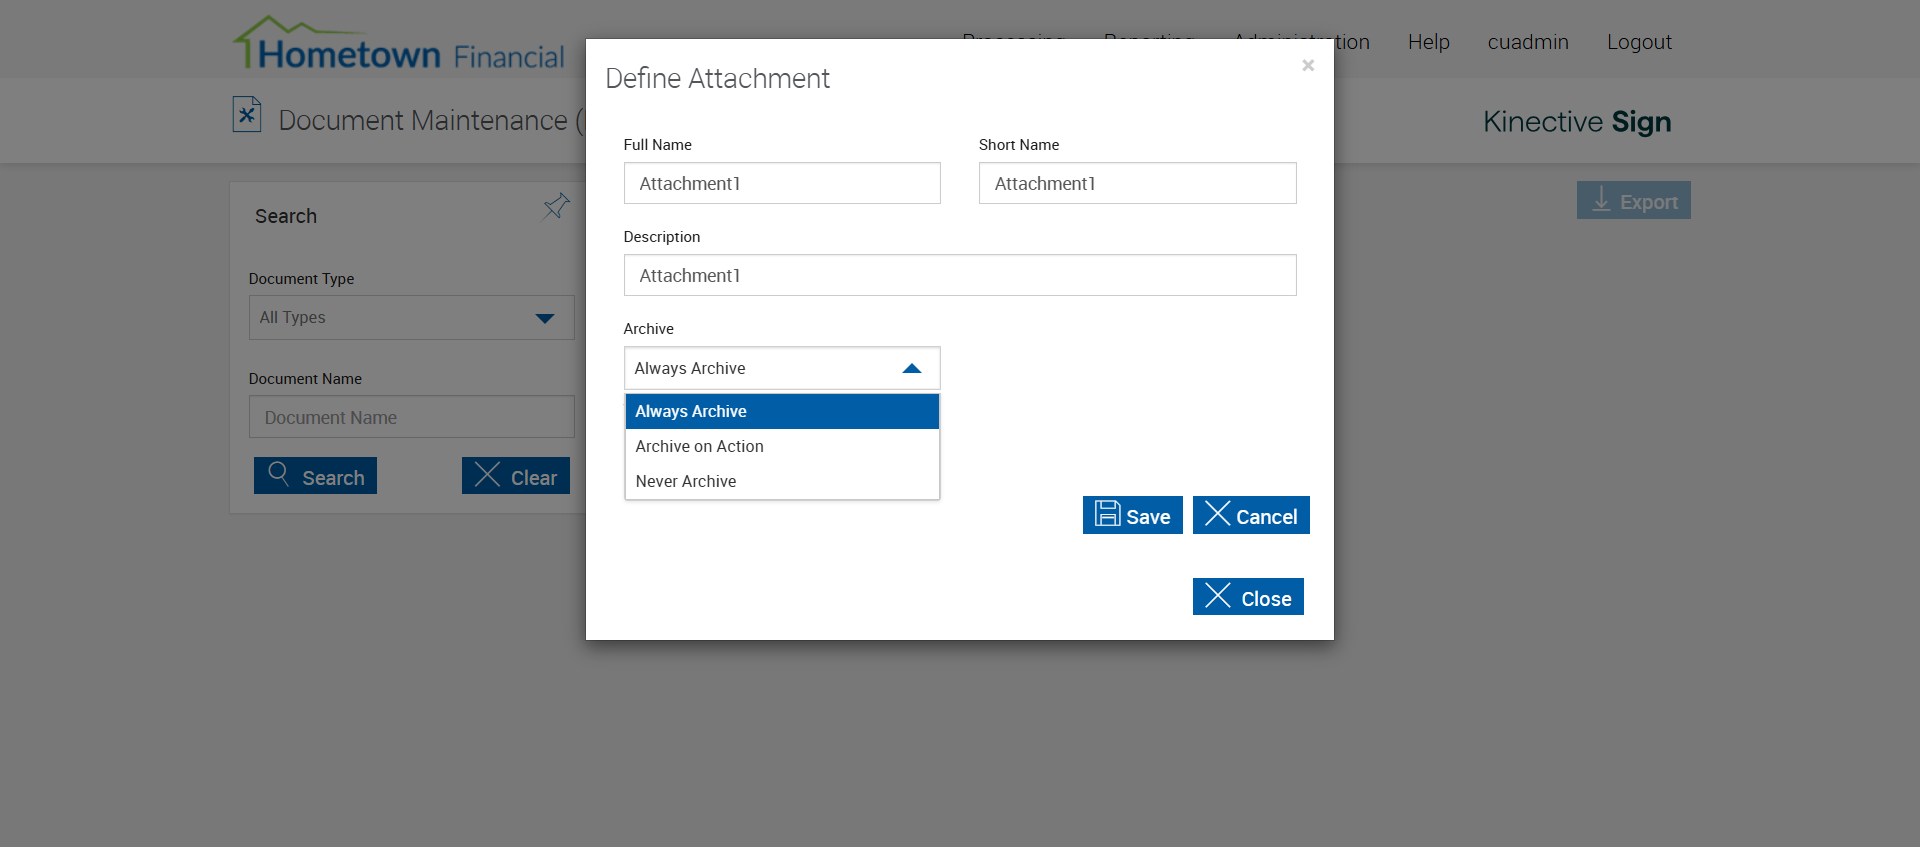Choose Archive on Action option

782,447
